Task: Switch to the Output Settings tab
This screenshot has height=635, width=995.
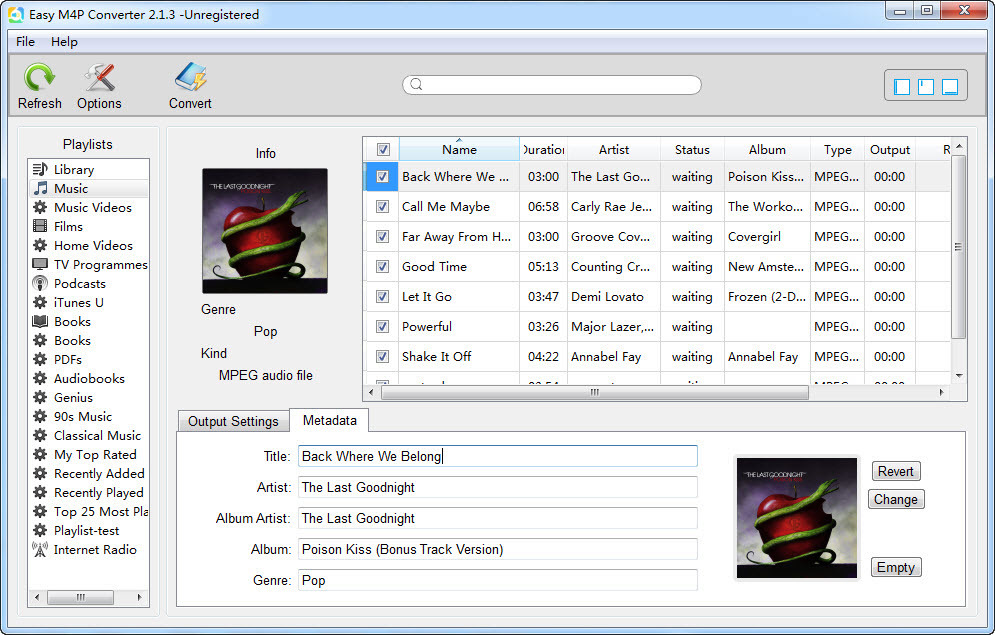Action: (233, 421)
